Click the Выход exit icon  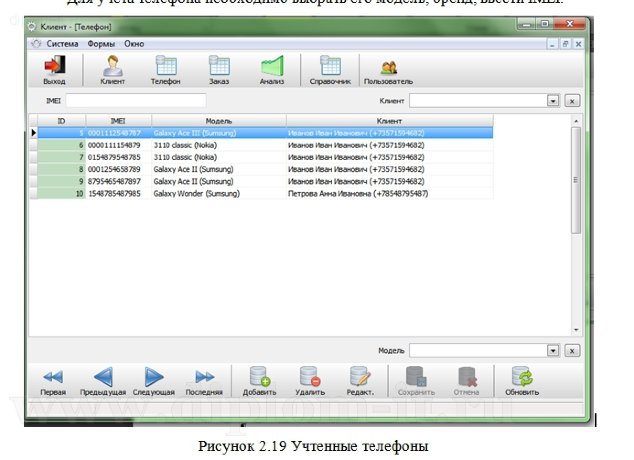[54, 69]
